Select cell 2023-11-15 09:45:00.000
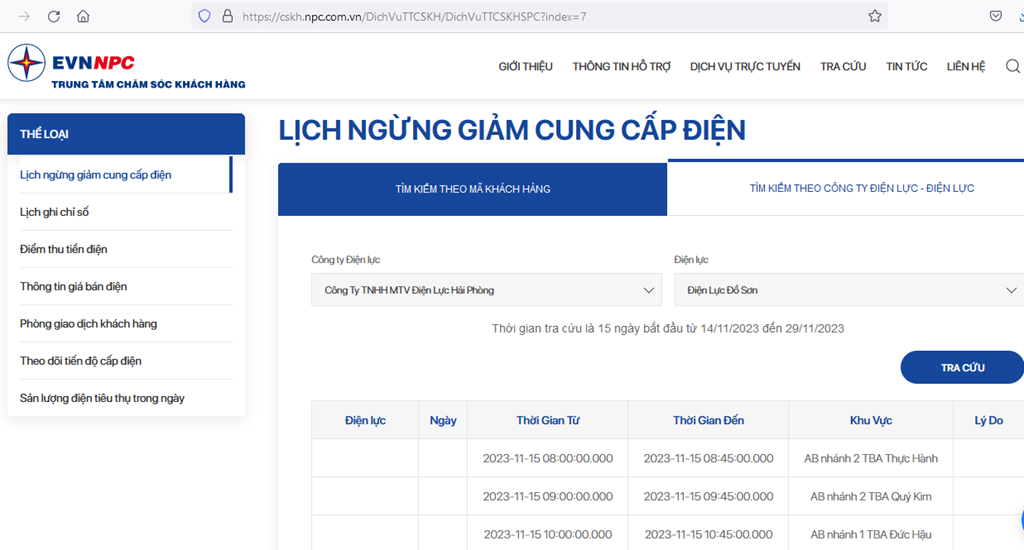 coord(709,496)
